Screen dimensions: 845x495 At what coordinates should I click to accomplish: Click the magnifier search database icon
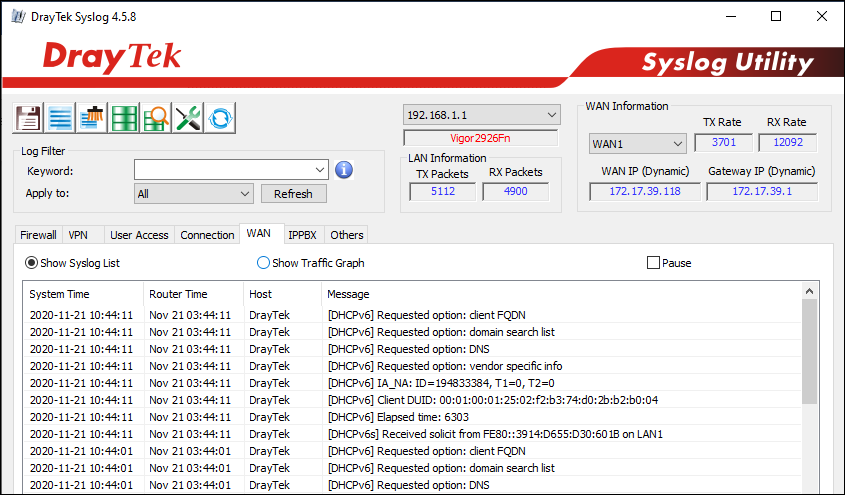pyautogui.click(x=156, y=117)
